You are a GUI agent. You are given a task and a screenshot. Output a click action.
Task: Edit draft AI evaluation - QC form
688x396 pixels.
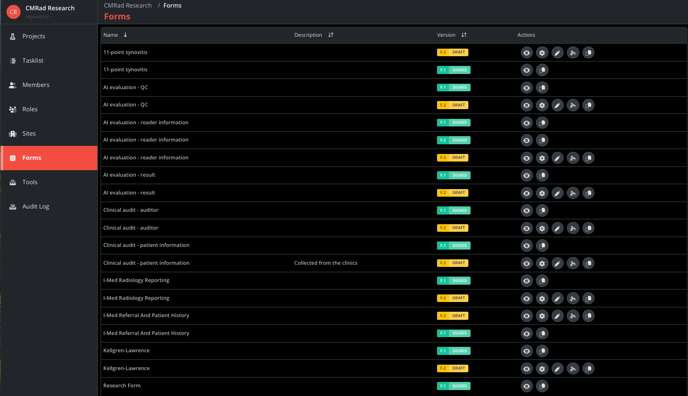coord(557,105)
